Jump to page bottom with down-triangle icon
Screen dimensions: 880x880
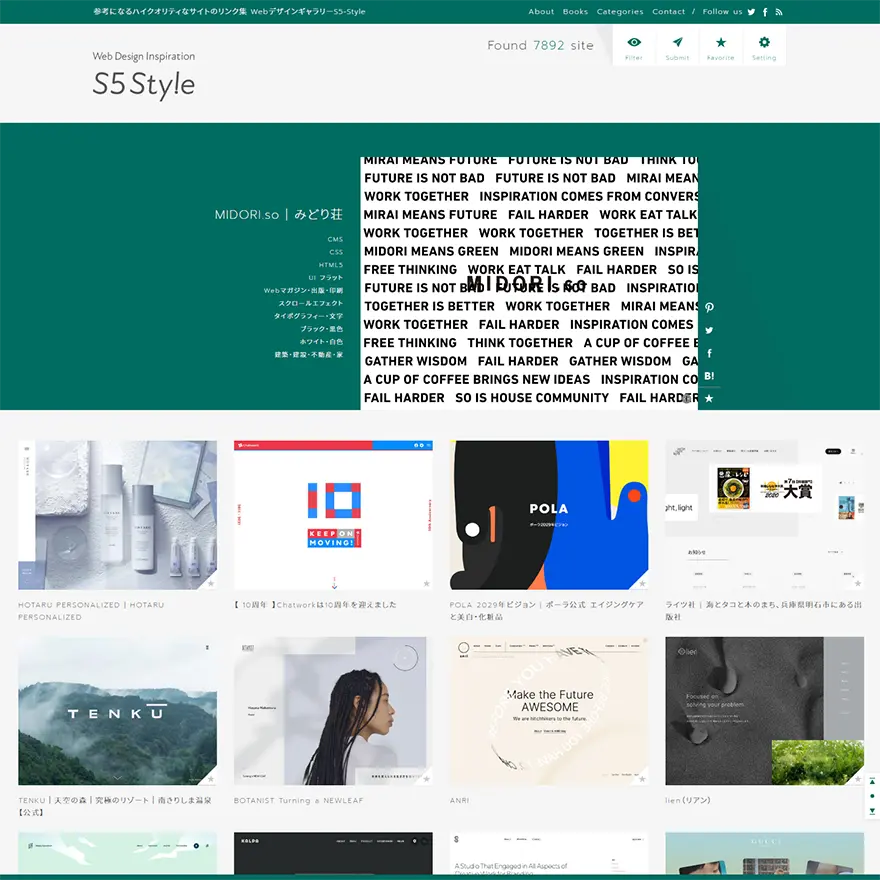point(872,811)
